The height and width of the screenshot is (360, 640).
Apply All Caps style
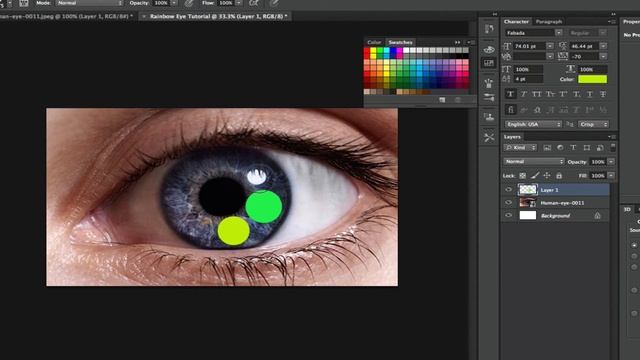coord(537,94)
